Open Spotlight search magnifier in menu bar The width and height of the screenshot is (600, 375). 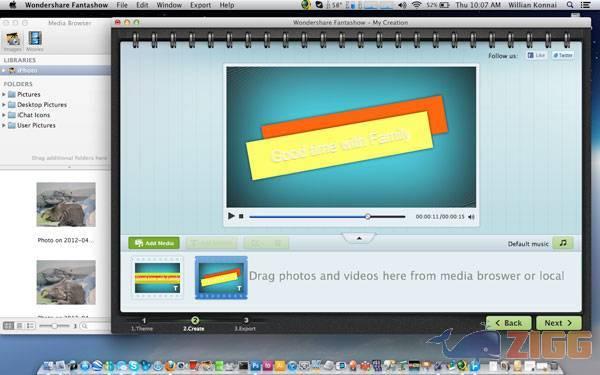570,5
